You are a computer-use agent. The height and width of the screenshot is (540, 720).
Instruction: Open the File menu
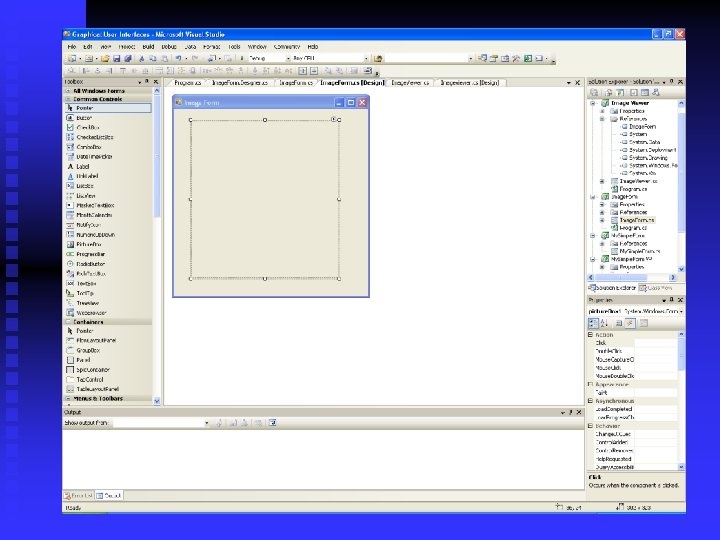(72, 47)
